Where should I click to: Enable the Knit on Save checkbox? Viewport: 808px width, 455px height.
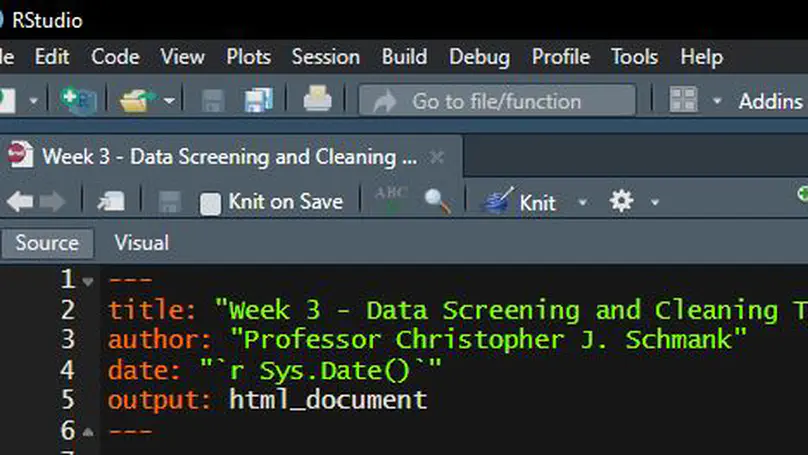point(210,203)
